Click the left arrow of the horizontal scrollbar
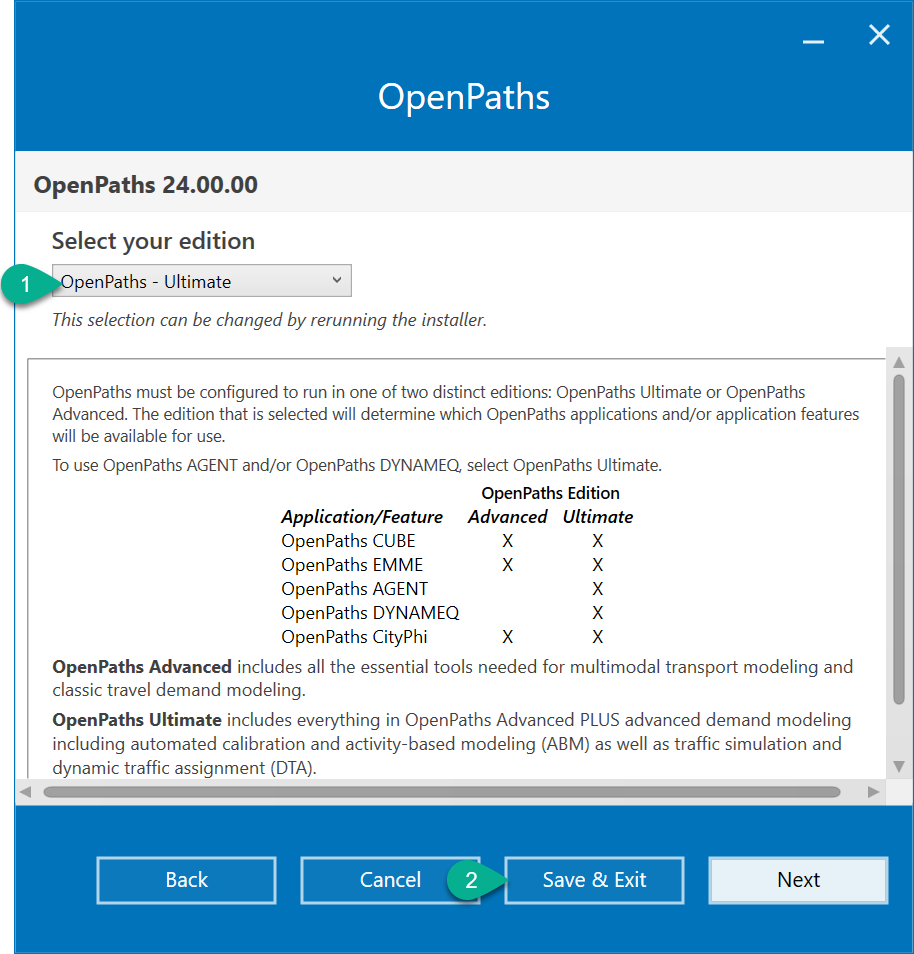Screen dimensions: 914x954 25,793
